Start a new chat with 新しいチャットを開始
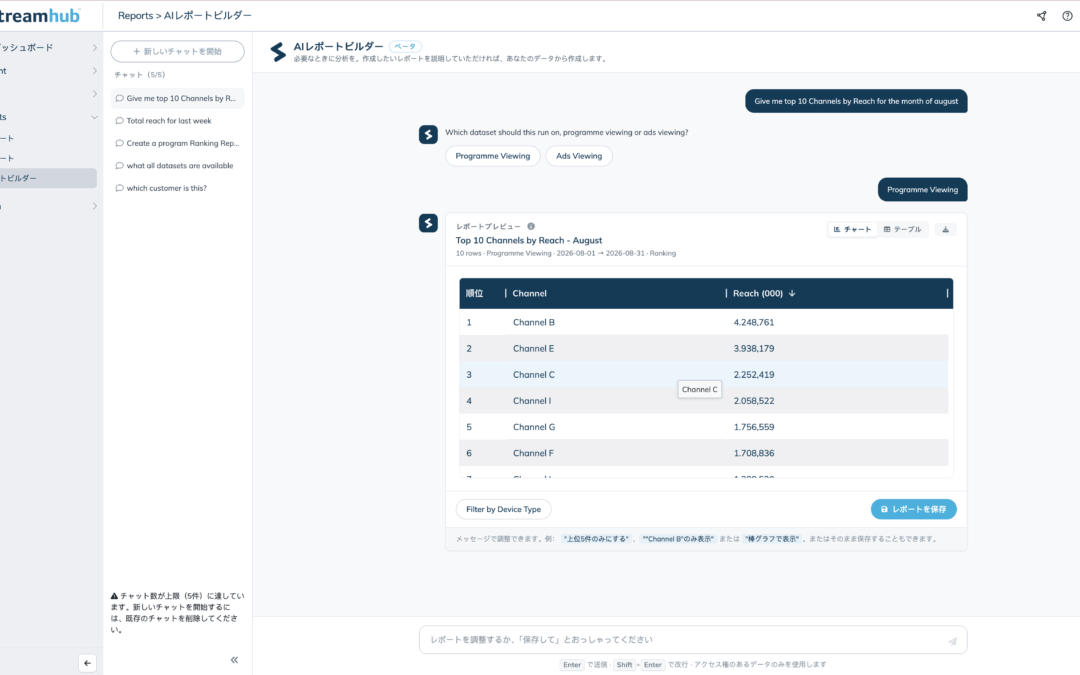This screenshot has width=1080, height=675. [x=178, y=52]
